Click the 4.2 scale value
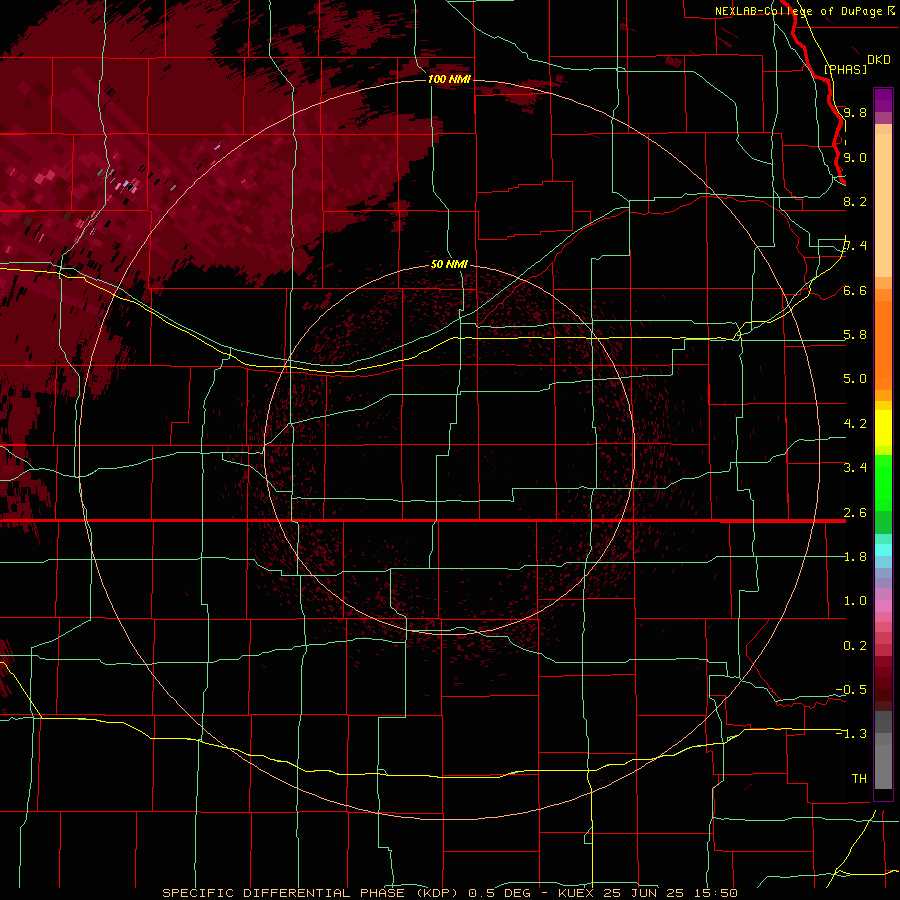The image size is (900, 900). (x=855, y=424)
